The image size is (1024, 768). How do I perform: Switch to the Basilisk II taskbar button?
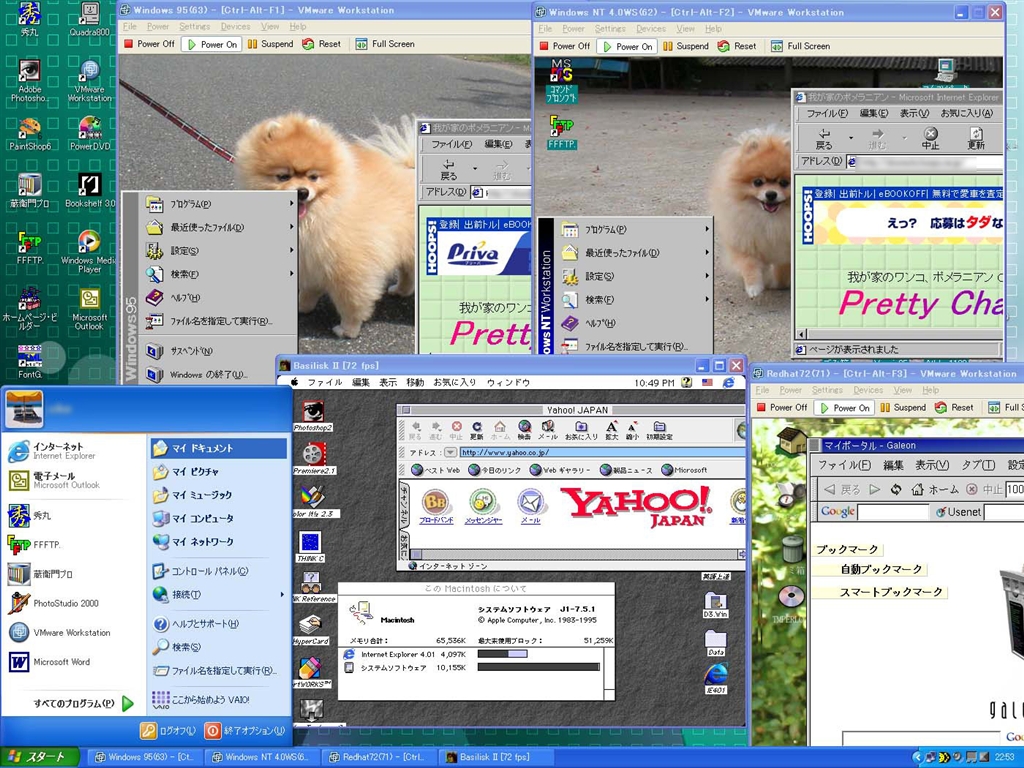[494, 757]
